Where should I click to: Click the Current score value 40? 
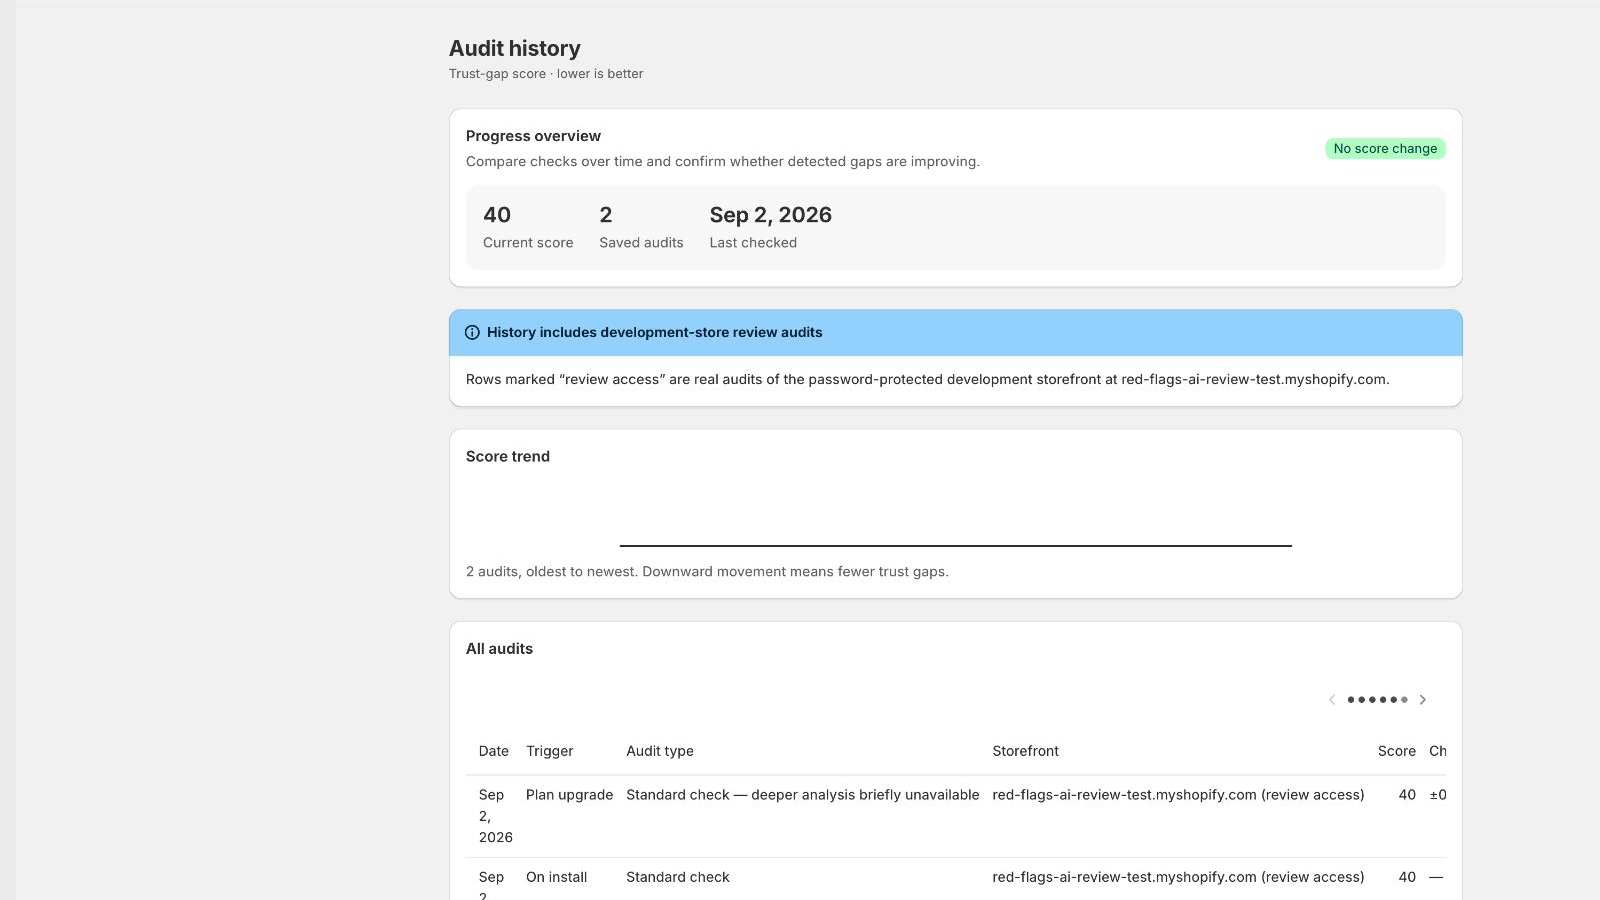(x=497, y=215)
